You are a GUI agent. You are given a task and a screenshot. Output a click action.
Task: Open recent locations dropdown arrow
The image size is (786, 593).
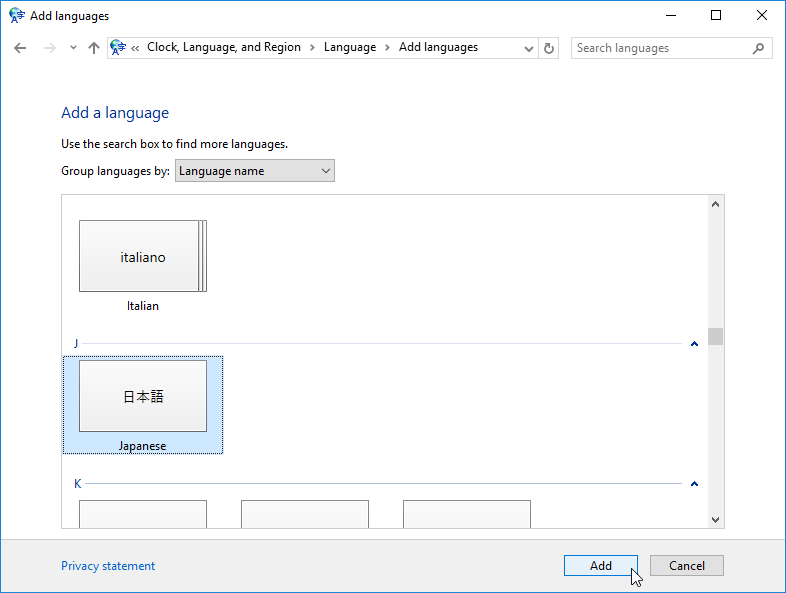pos(73,48)
